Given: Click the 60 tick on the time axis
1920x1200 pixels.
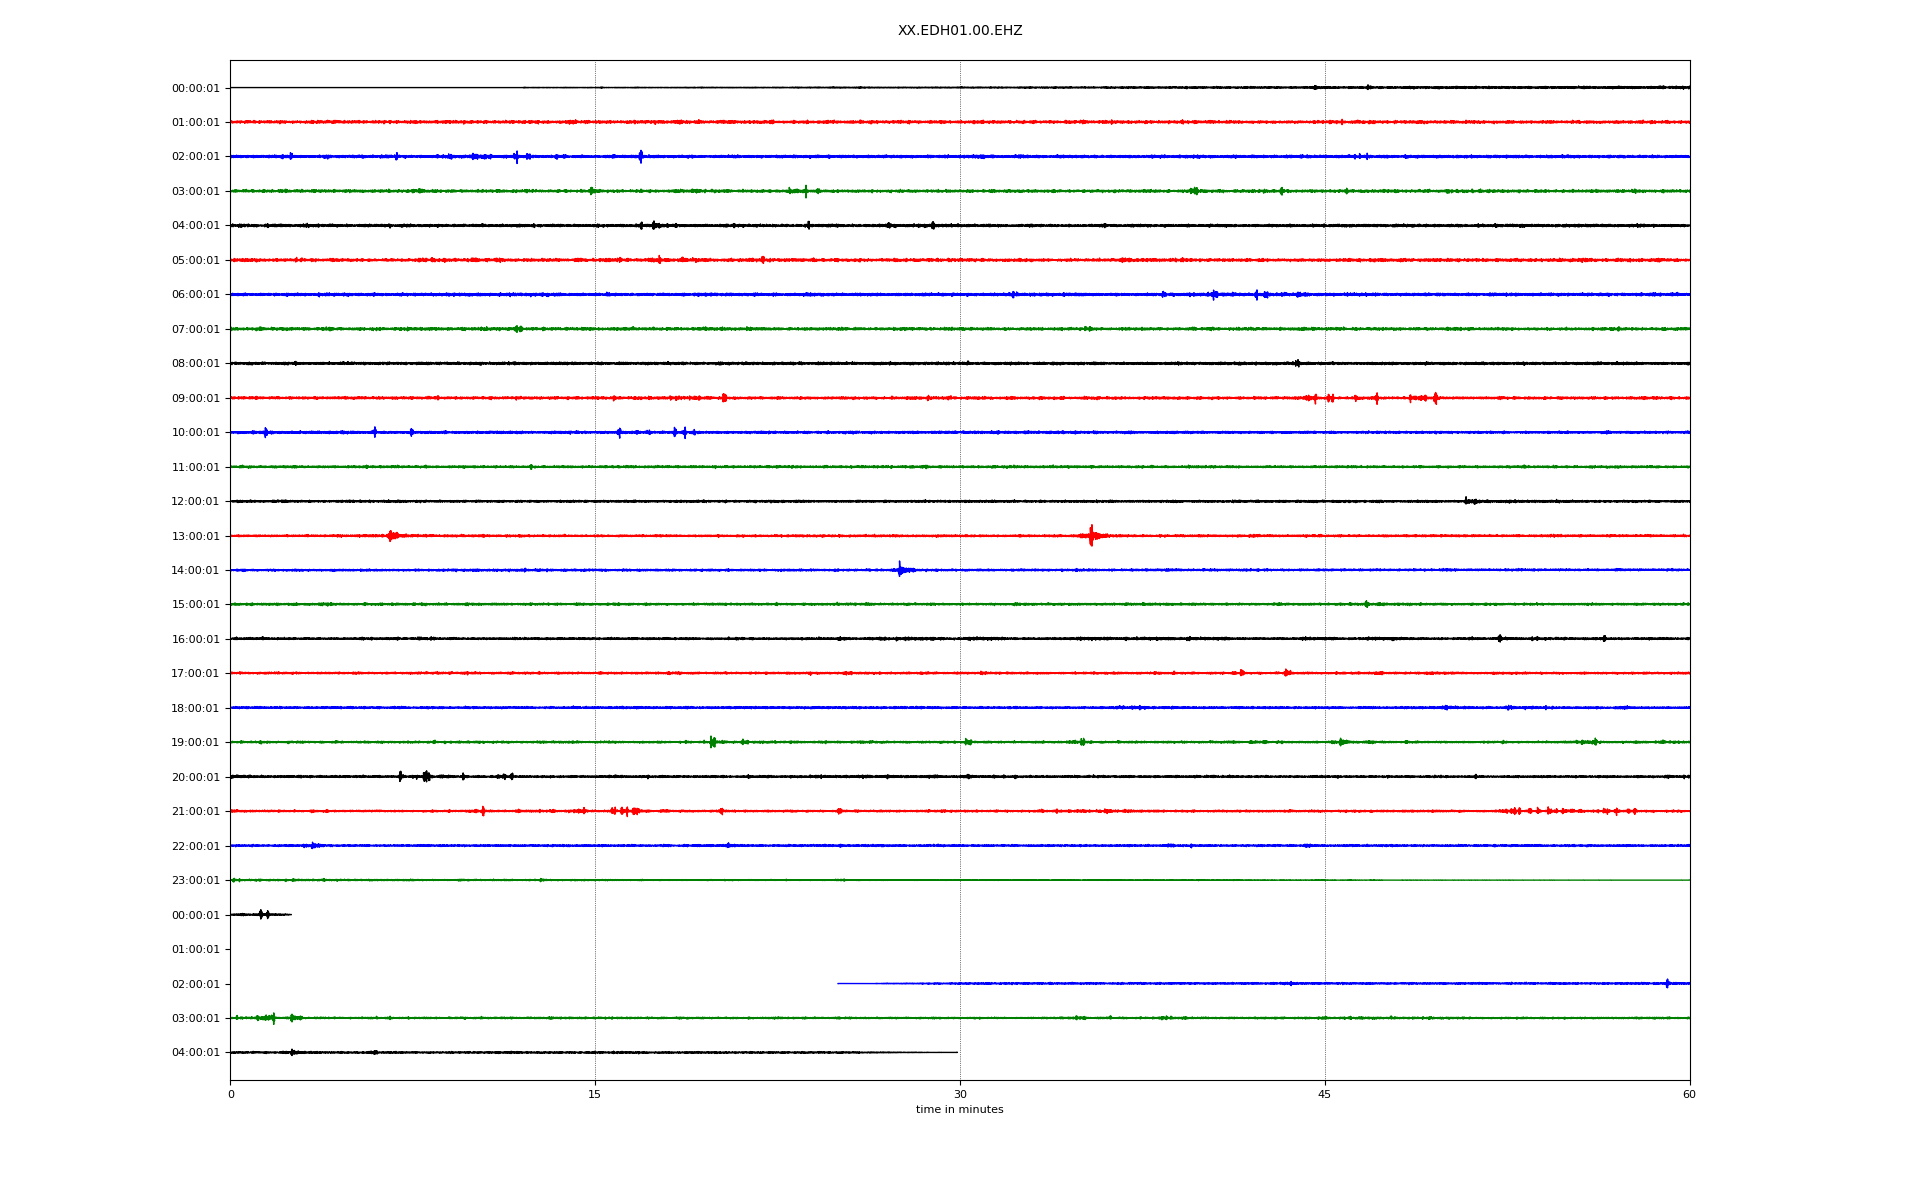Looking at the screenshot, I should pyautogui.click(x=1689, y=1094).
